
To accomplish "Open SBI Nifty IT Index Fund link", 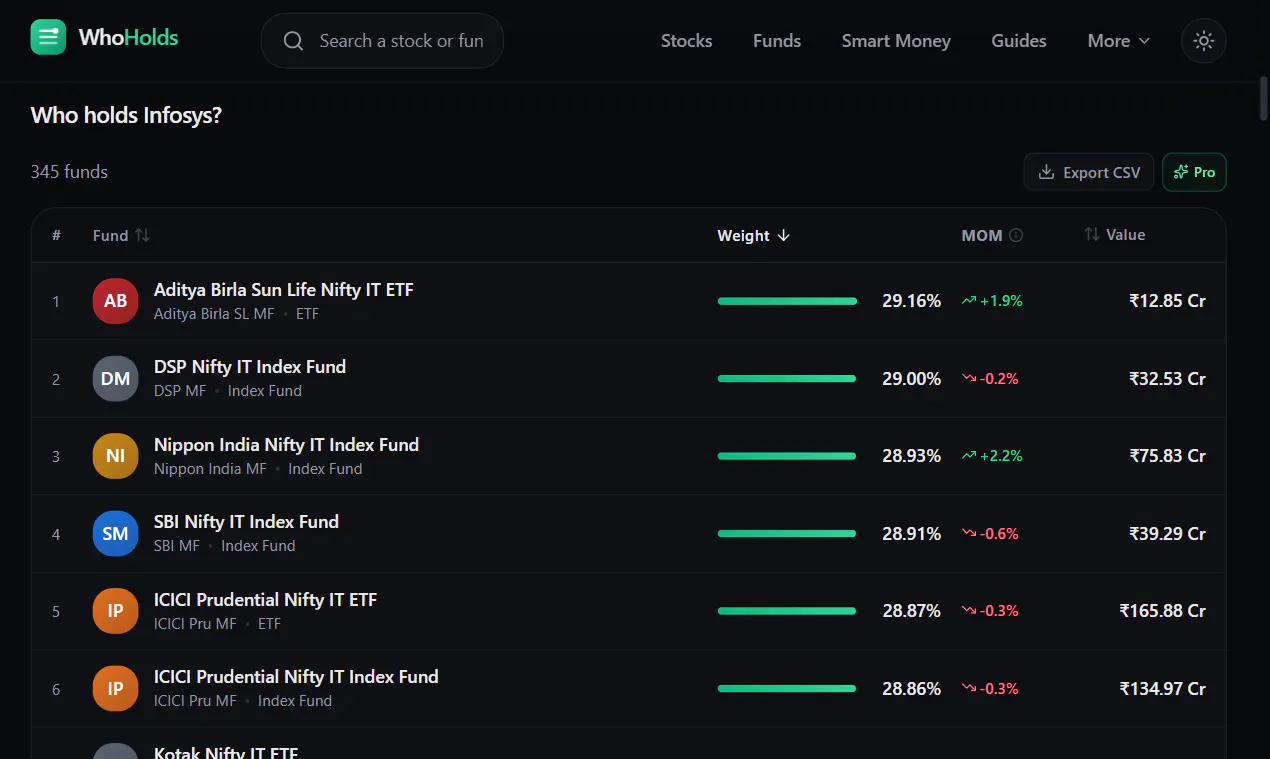I will (246, 522).
